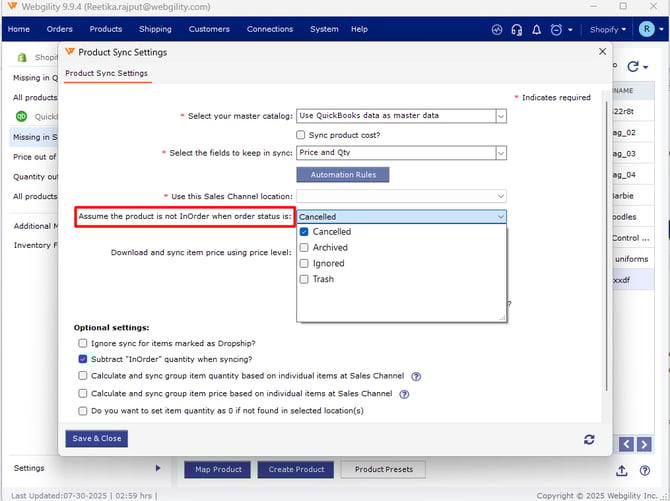
Task: Tick Ignore sync for items marked as Dropship
Action: pyautogui.click(x=83, y=343)
